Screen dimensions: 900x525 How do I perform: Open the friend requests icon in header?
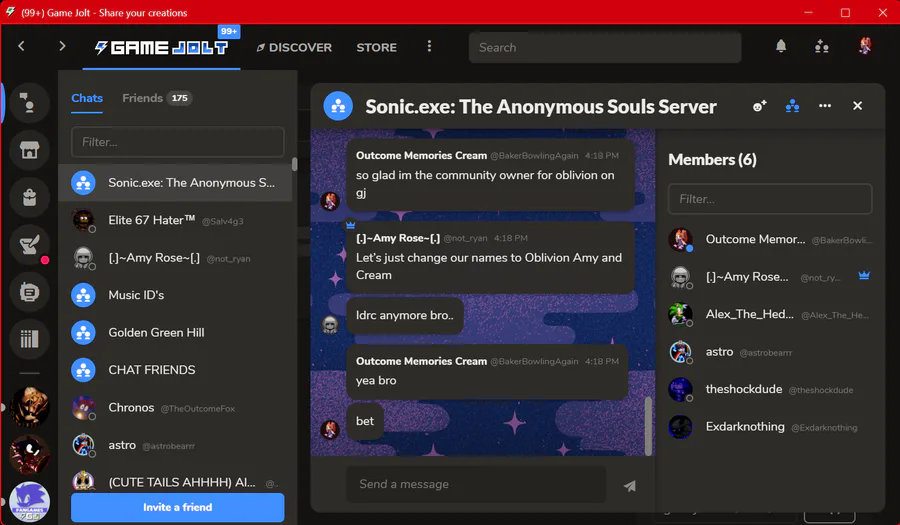tap(821, 46)
